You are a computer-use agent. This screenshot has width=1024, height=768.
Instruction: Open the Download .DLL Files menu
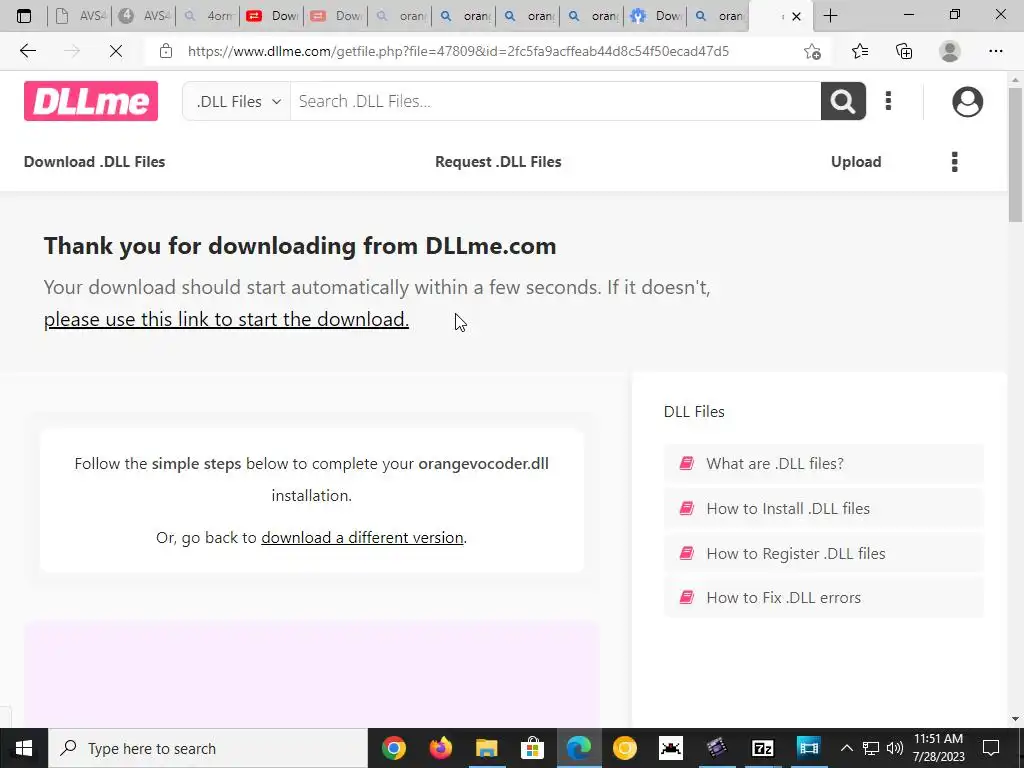[95, 162]
